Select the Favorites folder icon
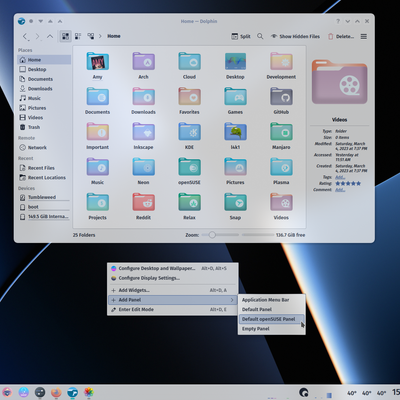 (x=189, y=97)
